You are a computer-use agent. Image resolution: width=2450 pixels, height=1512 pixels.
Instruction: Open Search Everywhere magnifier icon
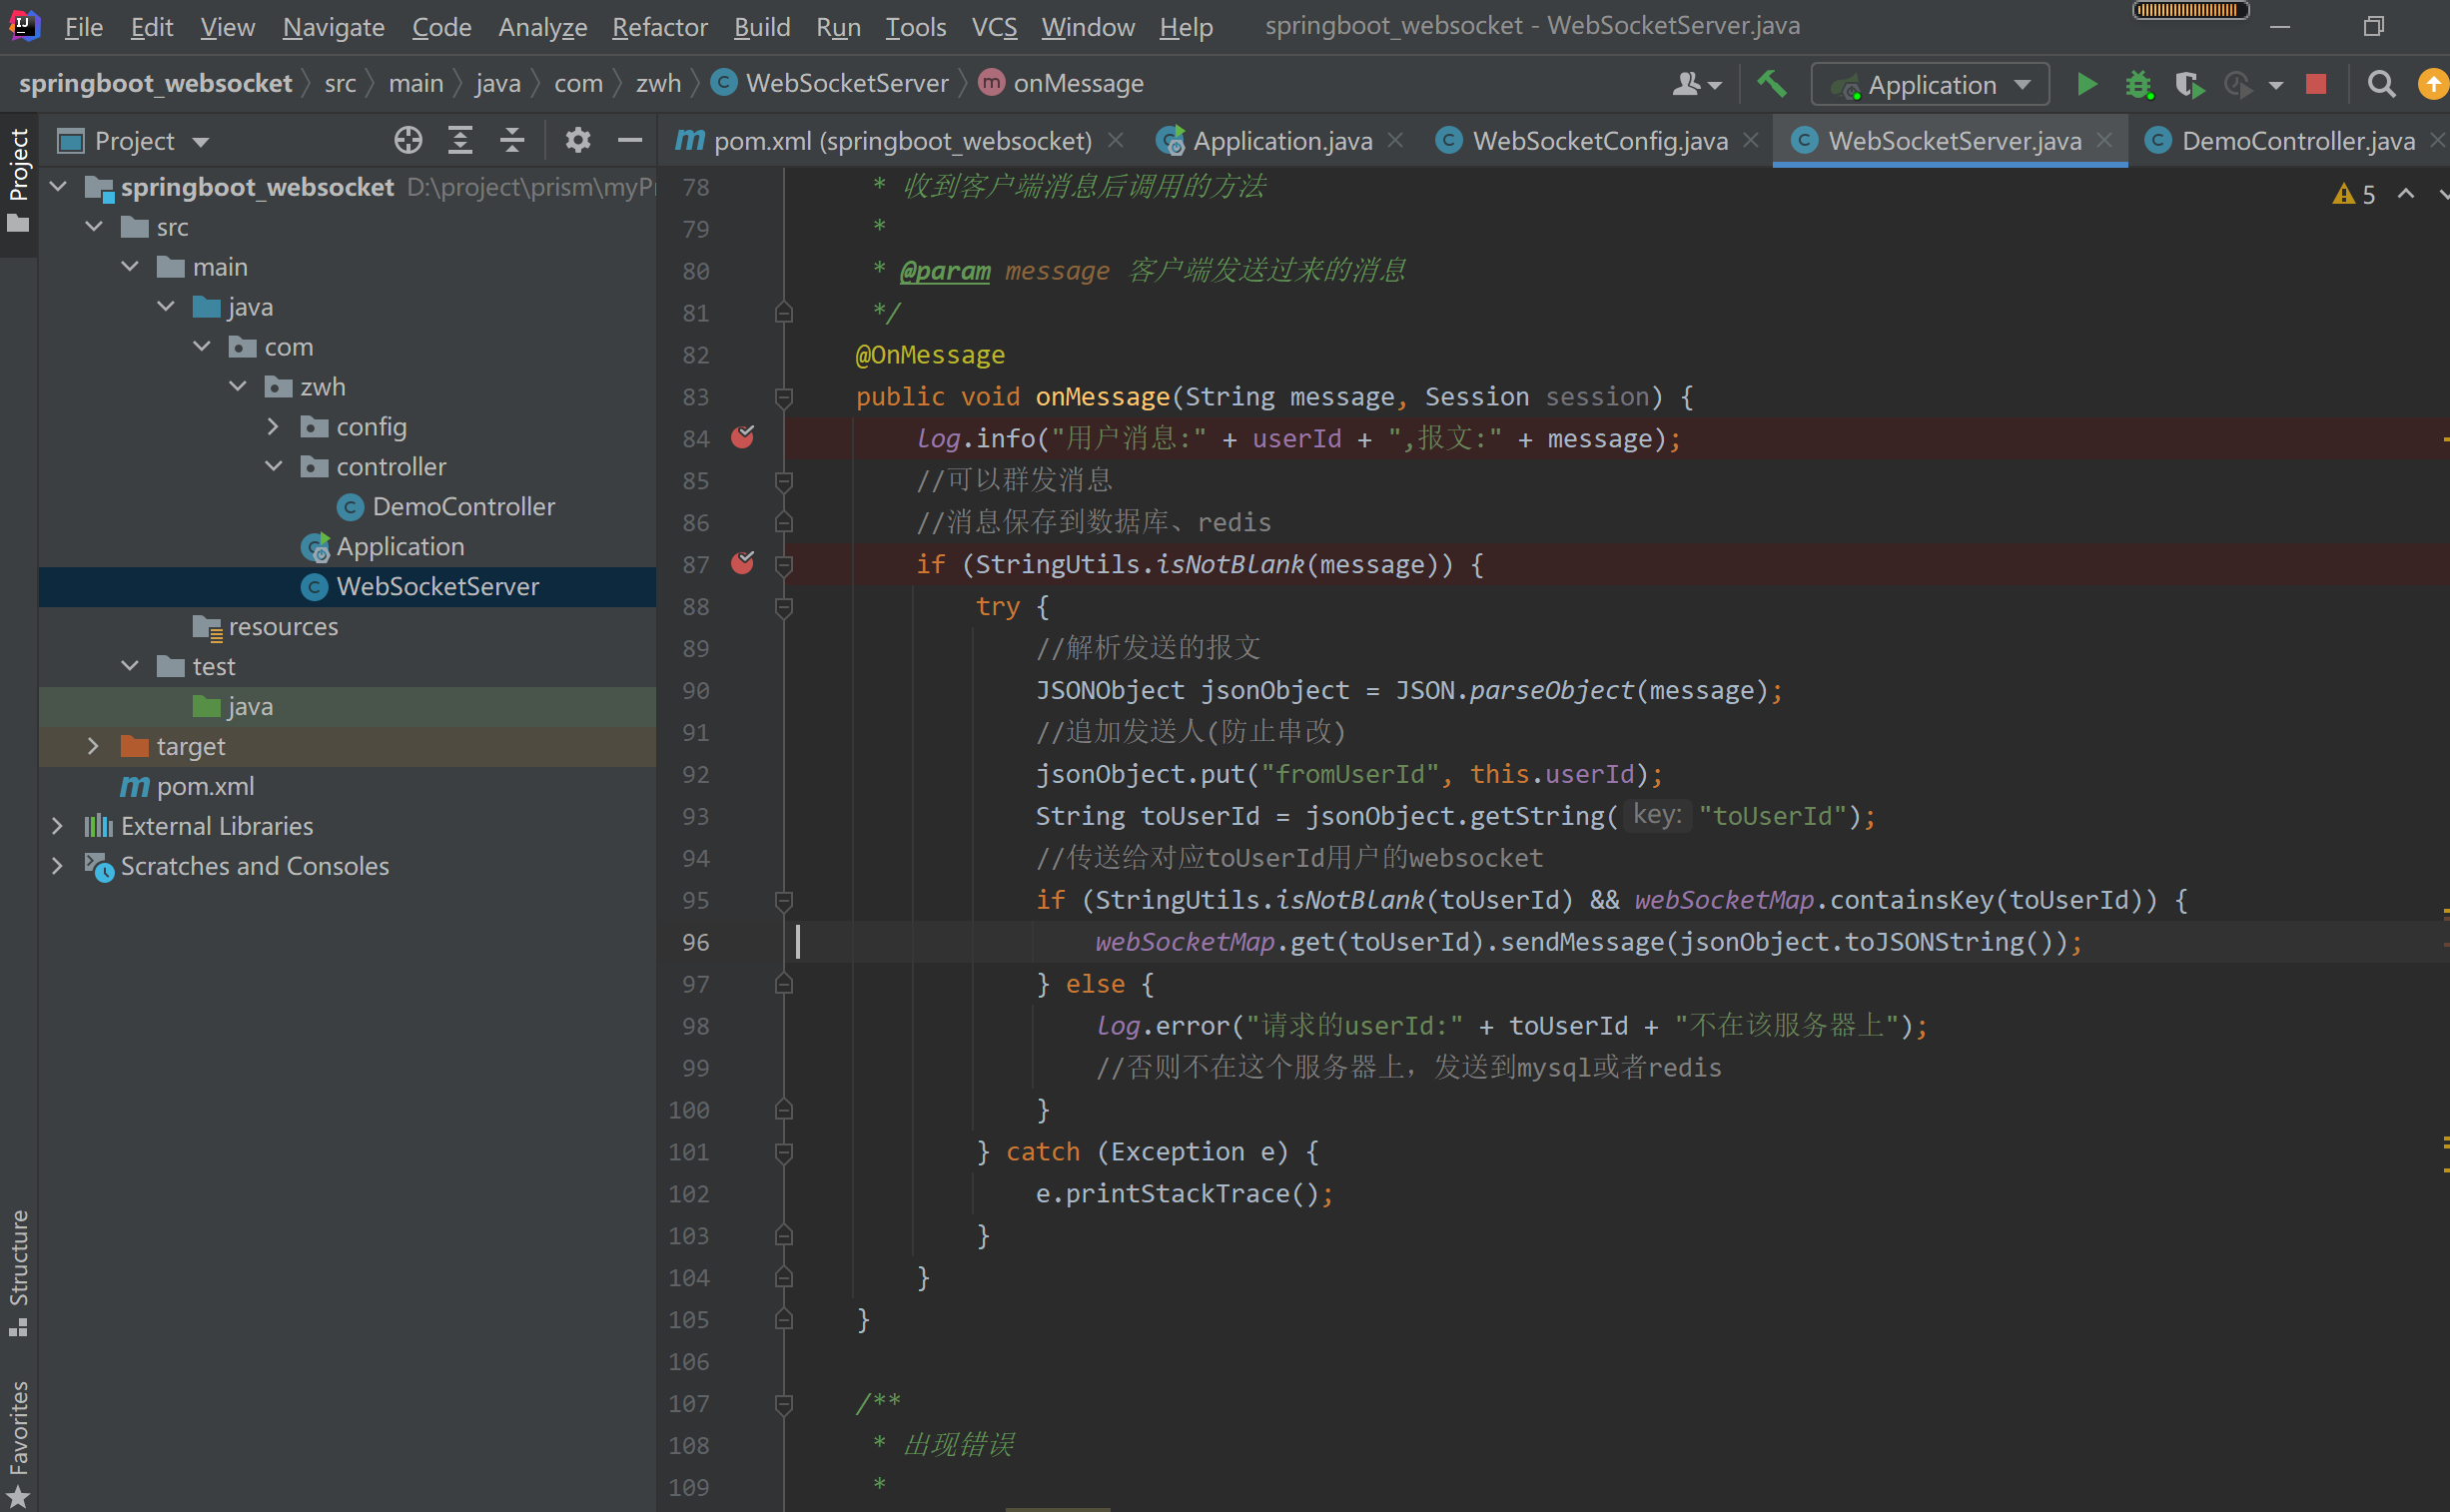click(2382, 84)
